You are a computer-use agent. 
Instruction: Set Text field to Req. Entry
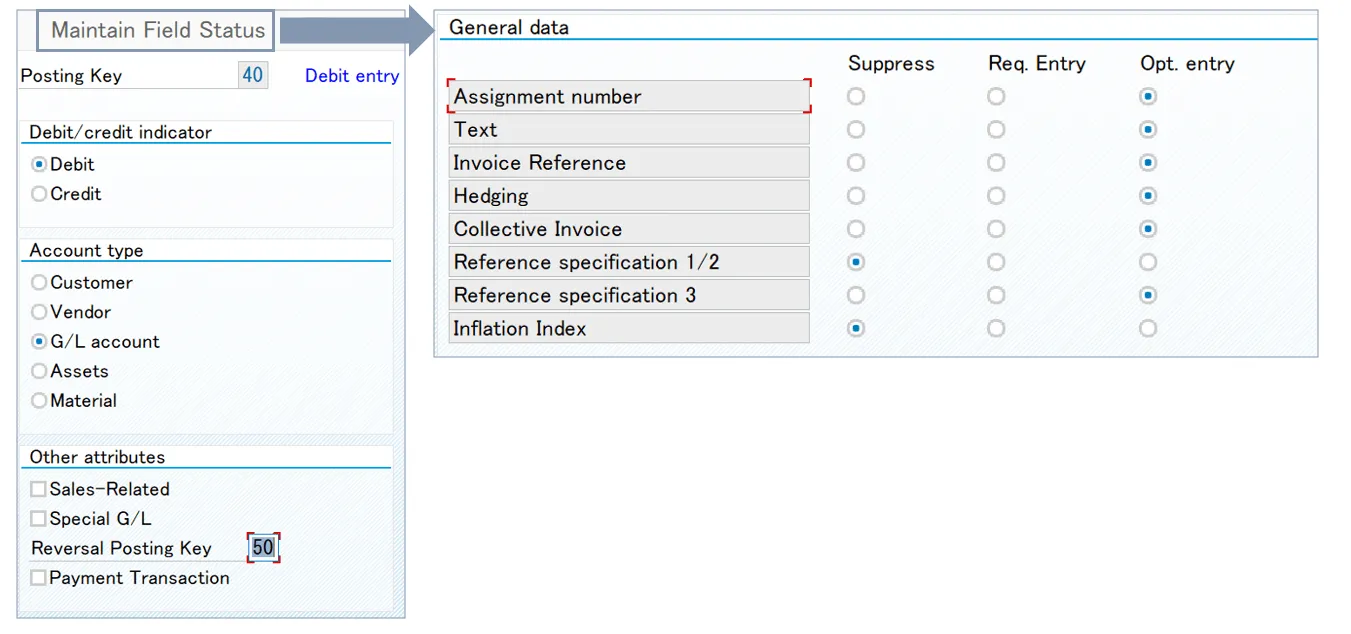click(996, 130)
